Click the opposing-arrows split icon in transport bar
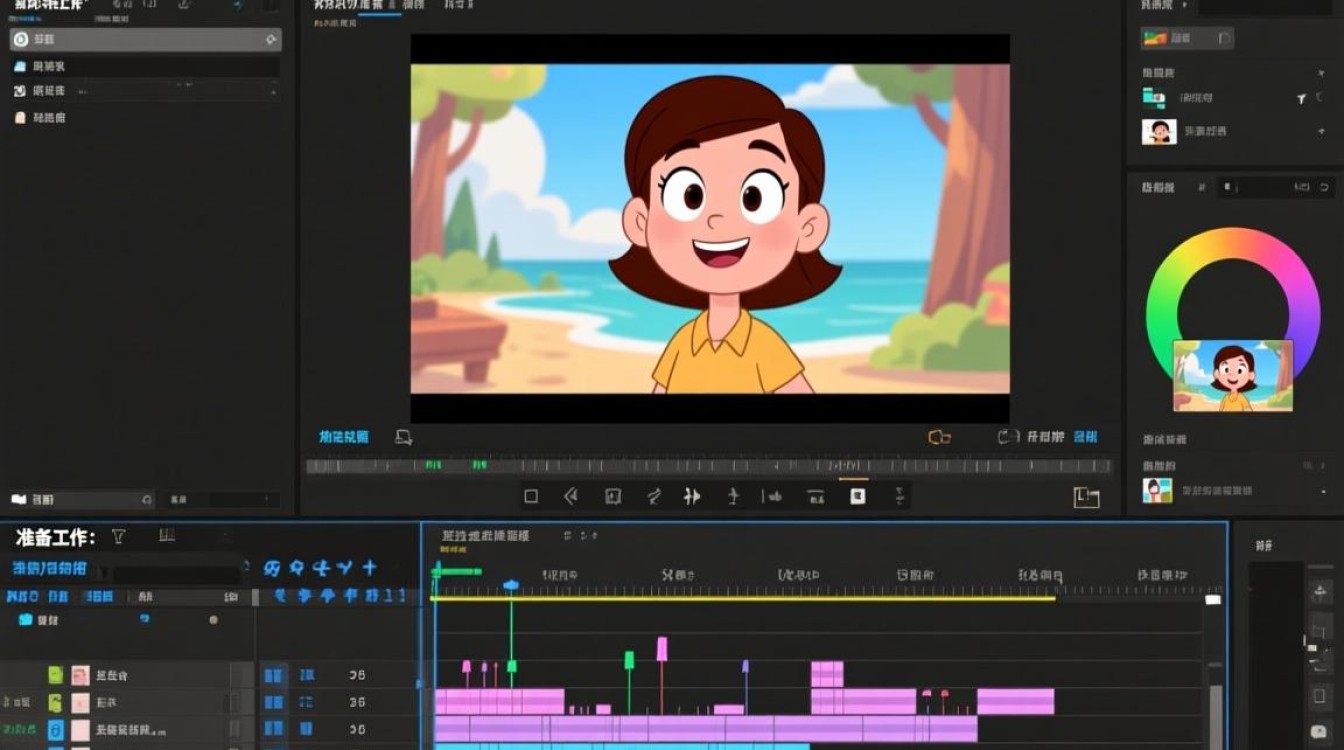Image resolution: width=1344 pixels, height=750 pixels. click(691, 496)
